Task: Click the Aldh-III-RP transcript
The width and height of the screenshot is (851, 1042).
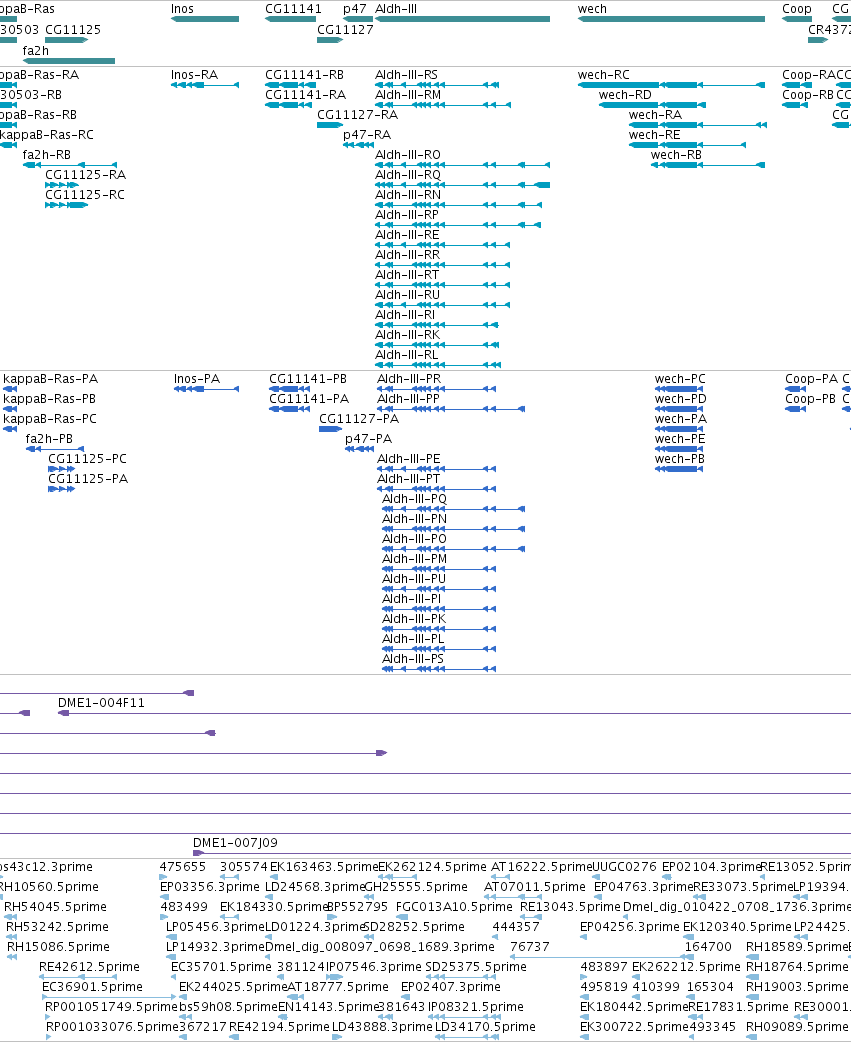Action: coord(458,225)
